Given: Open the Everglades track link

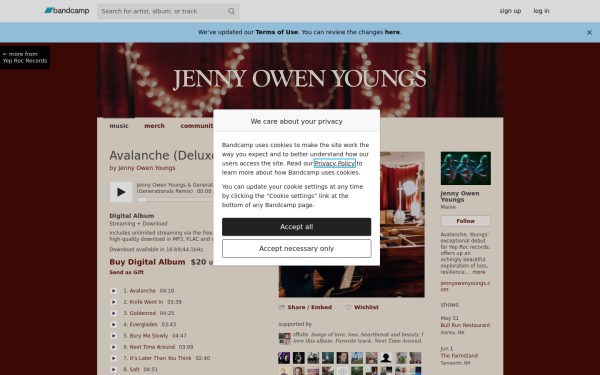Looking at the screenshot, I should coord(143,324).
